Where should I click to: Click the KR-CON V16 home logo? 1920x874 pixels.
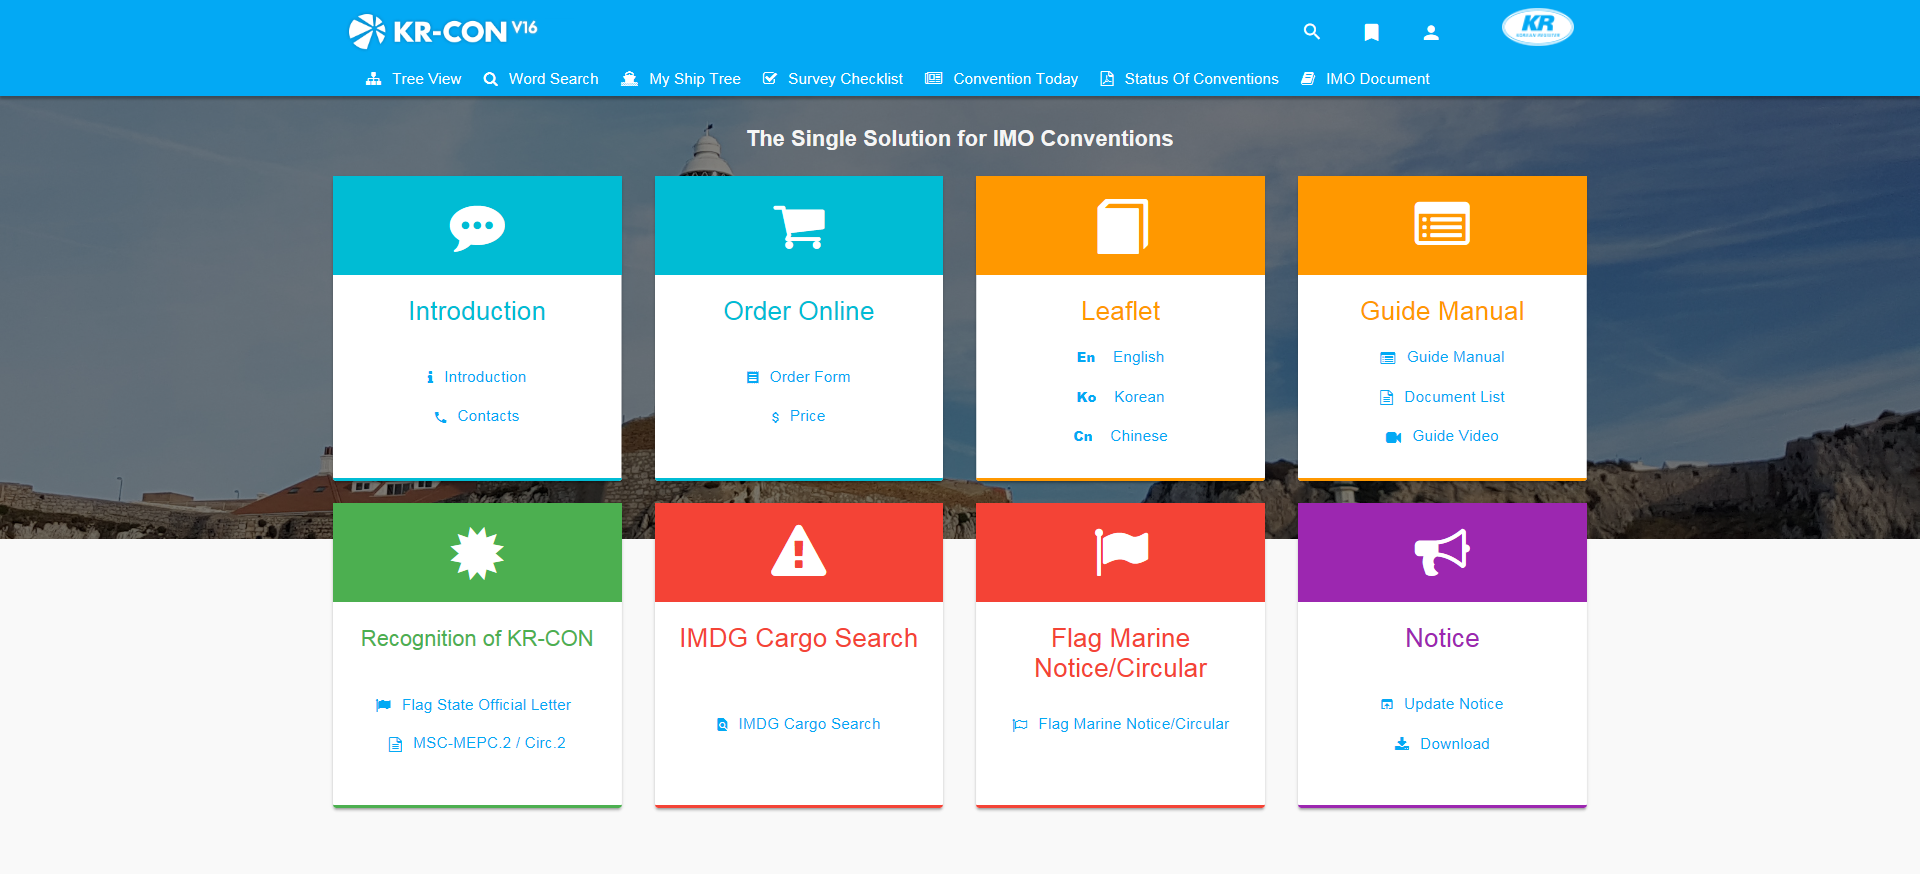[x=443, y=31]
